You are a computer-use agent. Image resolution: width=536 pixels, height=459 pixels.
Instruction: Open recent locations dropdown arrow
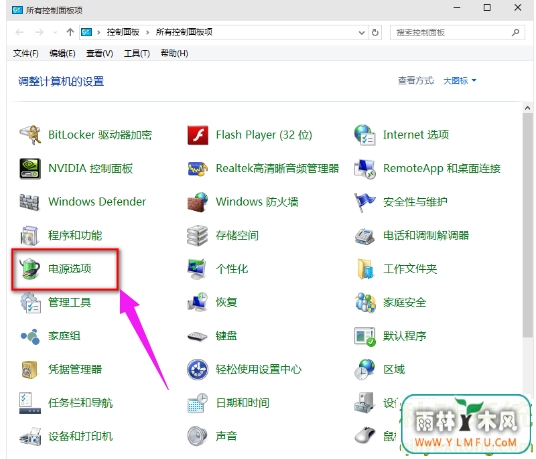55,32
